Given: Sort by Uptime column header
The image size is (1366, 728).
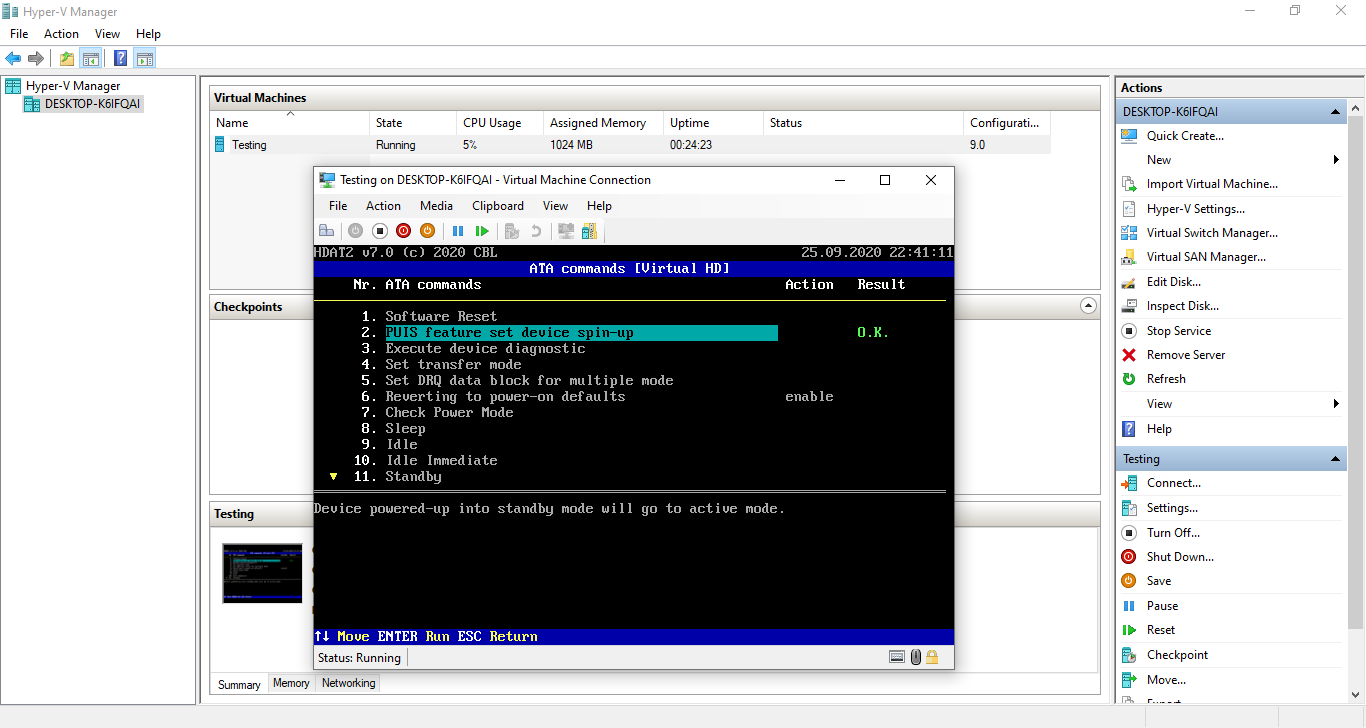Looking at the screenshot, I should [x=713, y=123].
